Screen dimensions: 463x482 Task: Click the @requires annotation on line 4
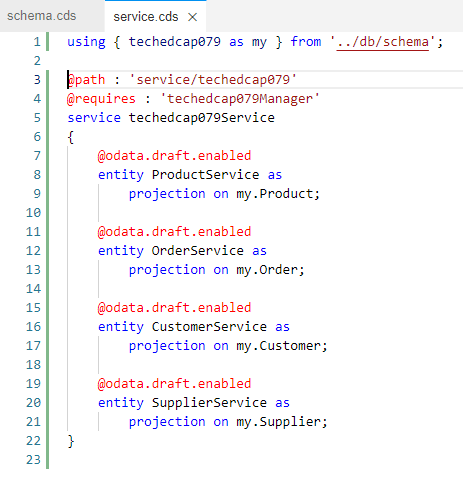[102, 99]
